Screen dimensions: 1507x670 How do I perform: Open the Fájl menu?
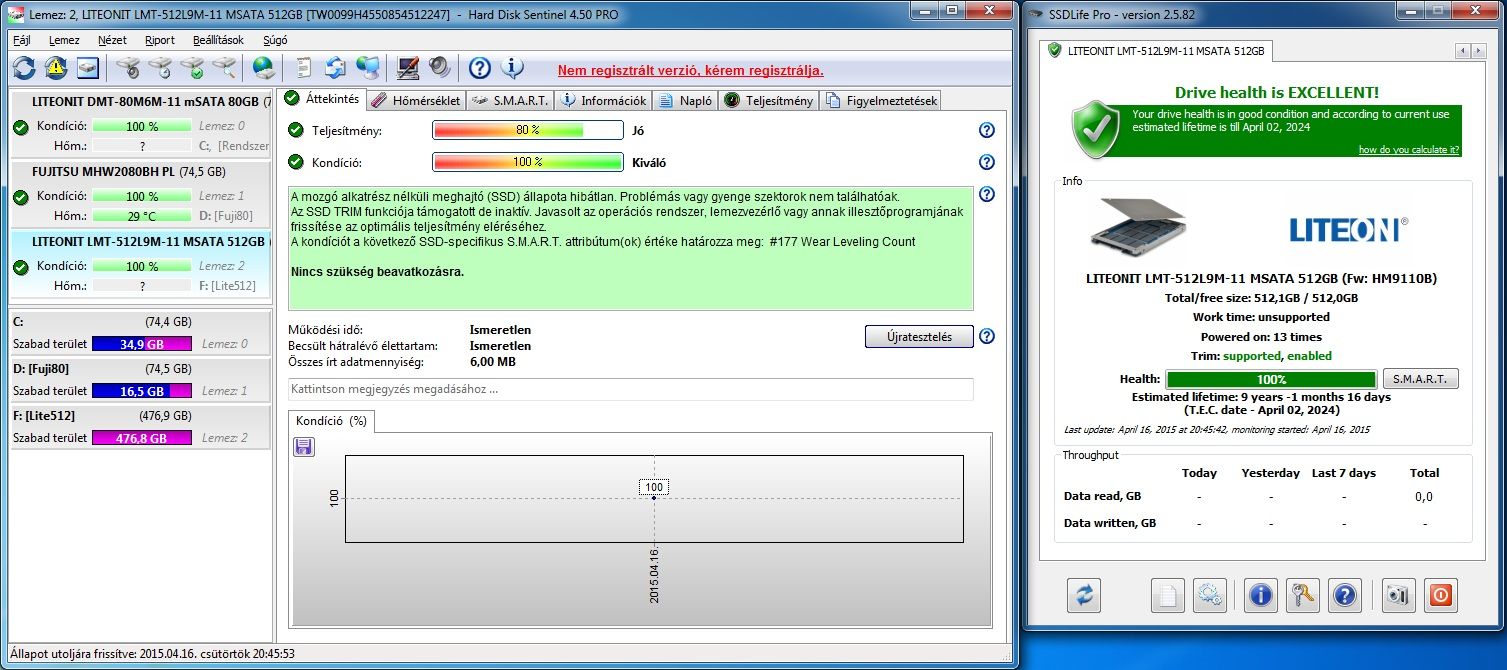click(22, 40)
